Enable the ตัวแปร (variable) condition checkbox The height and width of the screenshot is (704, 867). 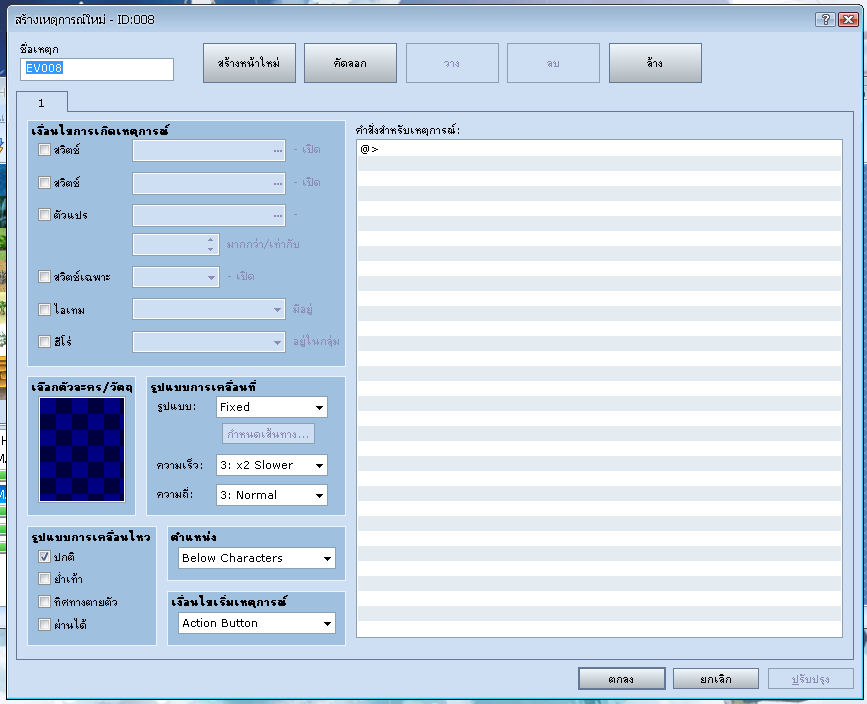click(x=44, y=215)
